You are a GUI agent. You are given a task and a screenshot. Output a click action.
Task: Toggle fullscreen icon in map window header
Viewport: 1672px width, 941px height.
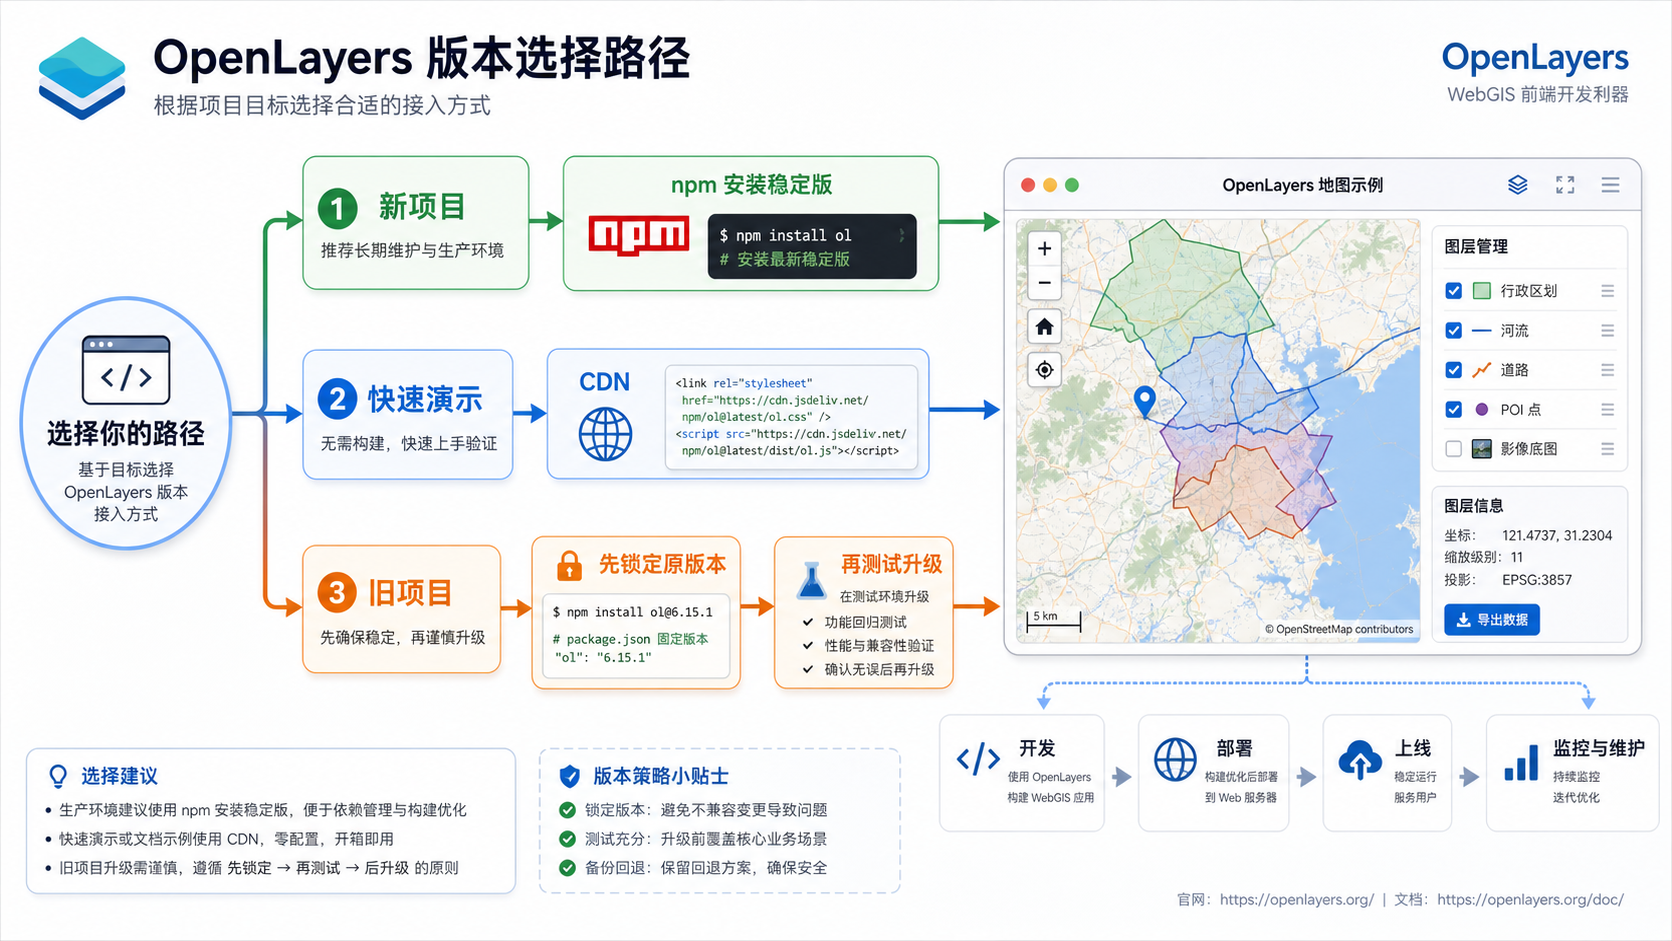tap(1565, 185)
